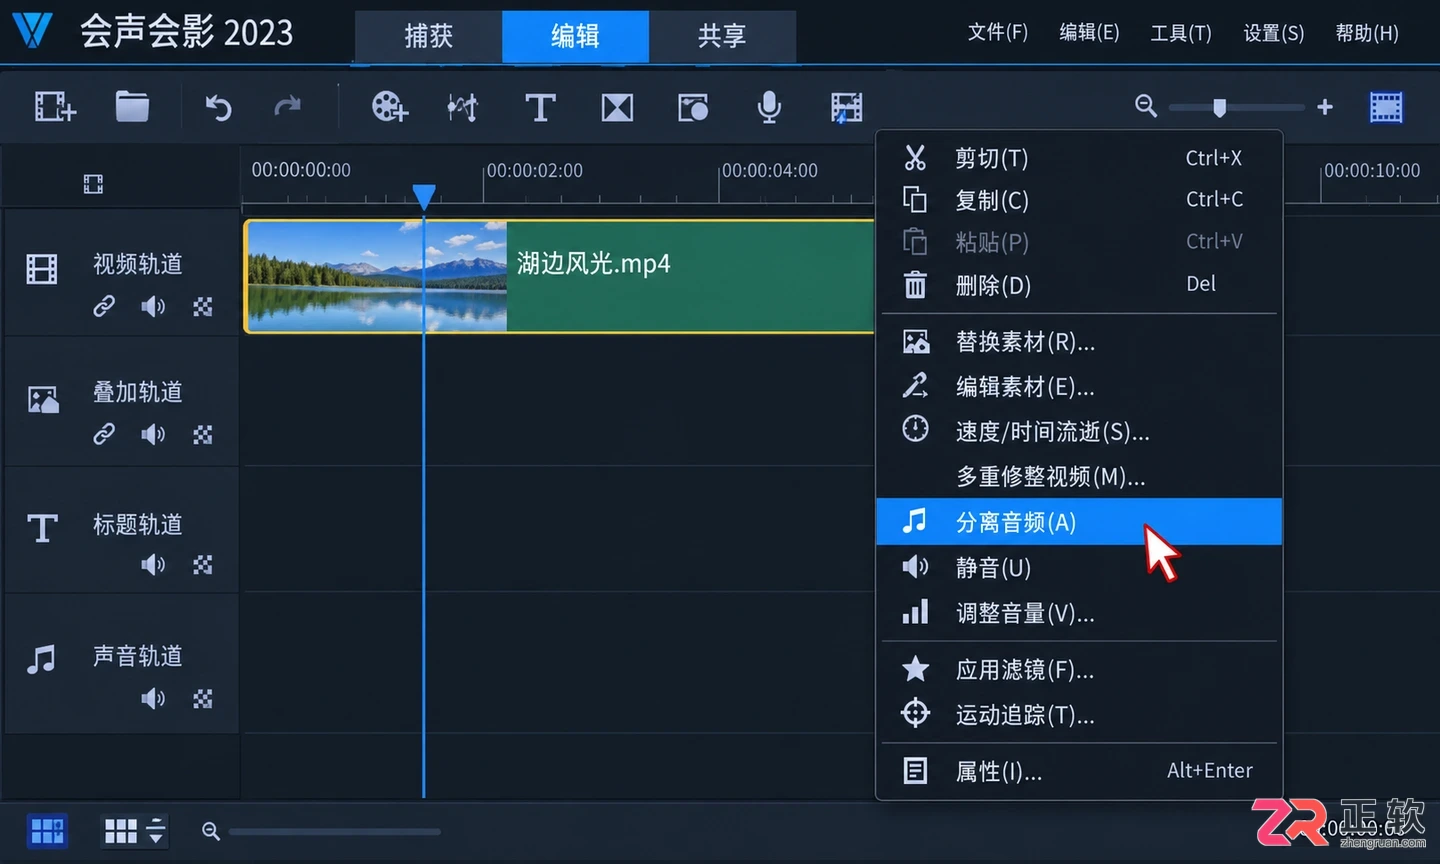Screen dimensions: 1440x864
Task: Fit project in timeline window icon
Action: tap(1386, 107)
